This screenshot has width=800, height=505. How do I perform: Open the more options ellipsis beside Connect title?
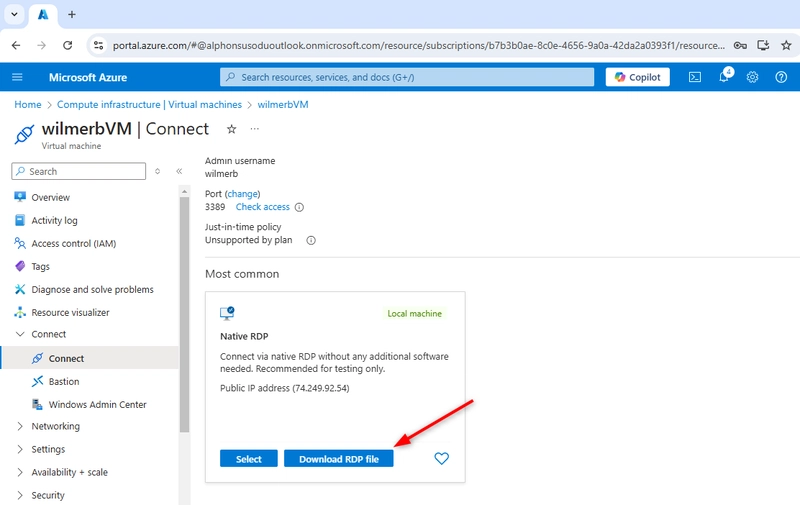(255, 129)
